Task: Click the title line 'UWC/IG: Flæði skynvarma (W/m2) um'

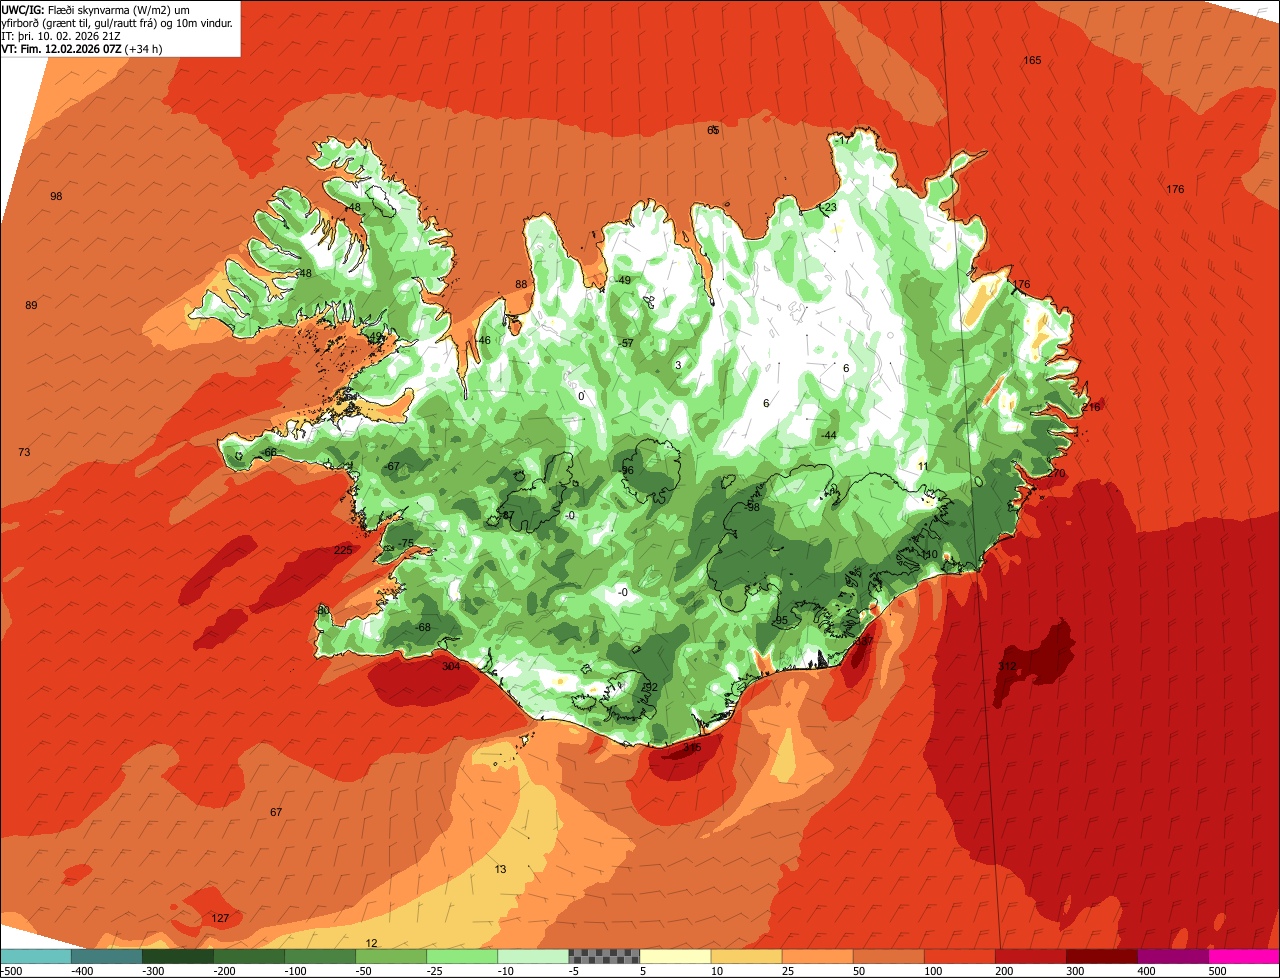Action: pyautogui.click(x=96, y=9)
